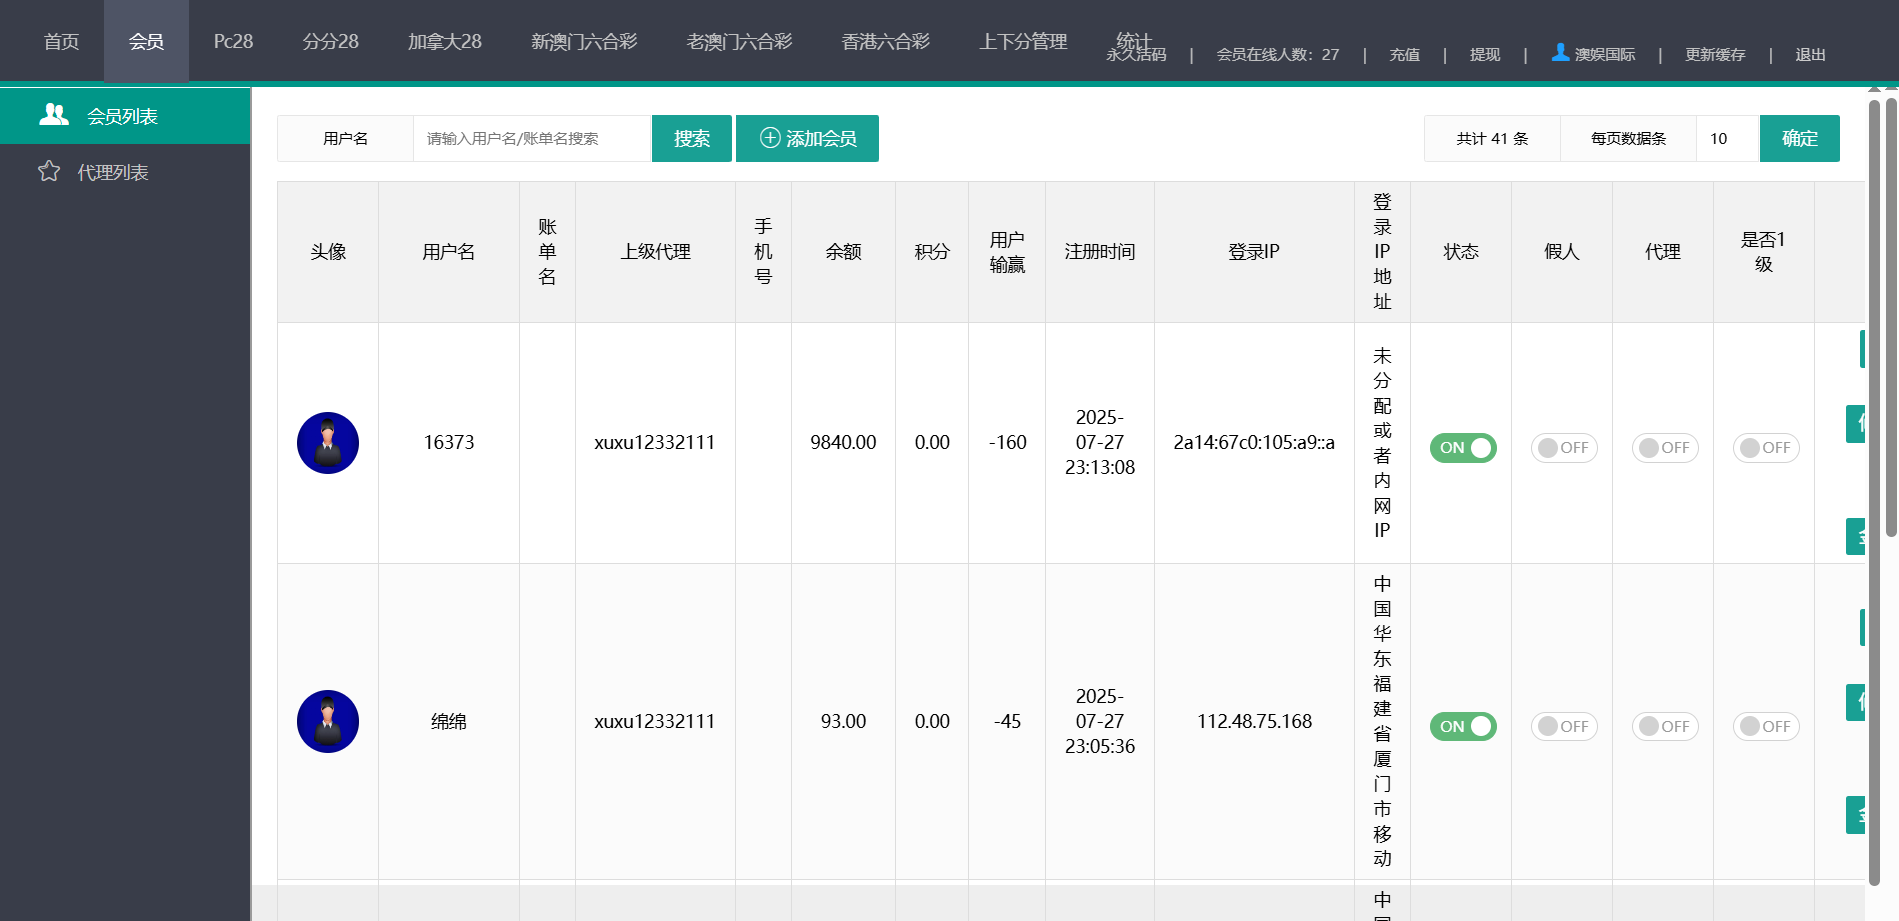Enable 代理 toggle for user 绵绵

1664,727
